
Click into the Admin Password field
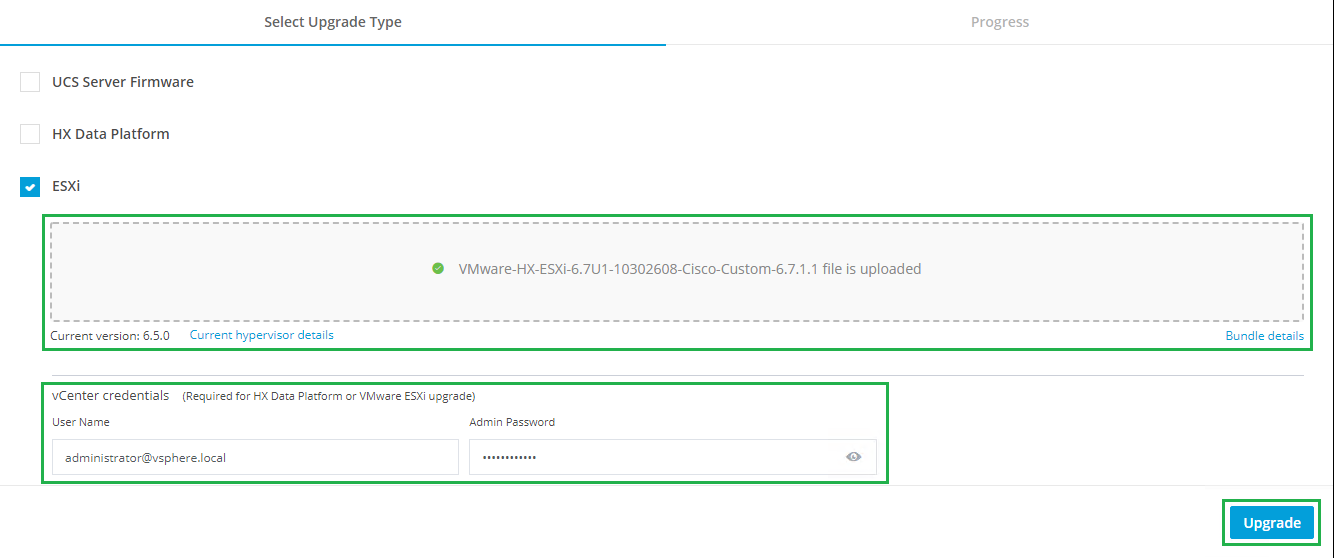point(650,458)
